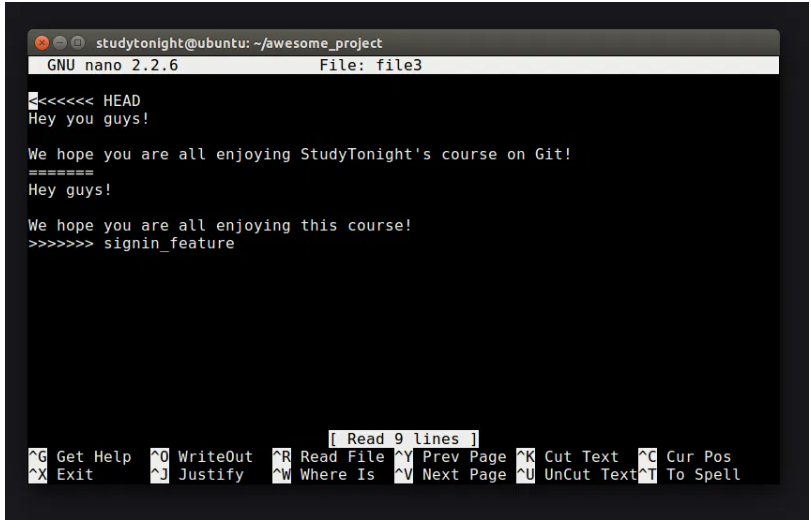Click the "Read 9 lines" status message
This screenshot has width=811, height=530.
404,439
